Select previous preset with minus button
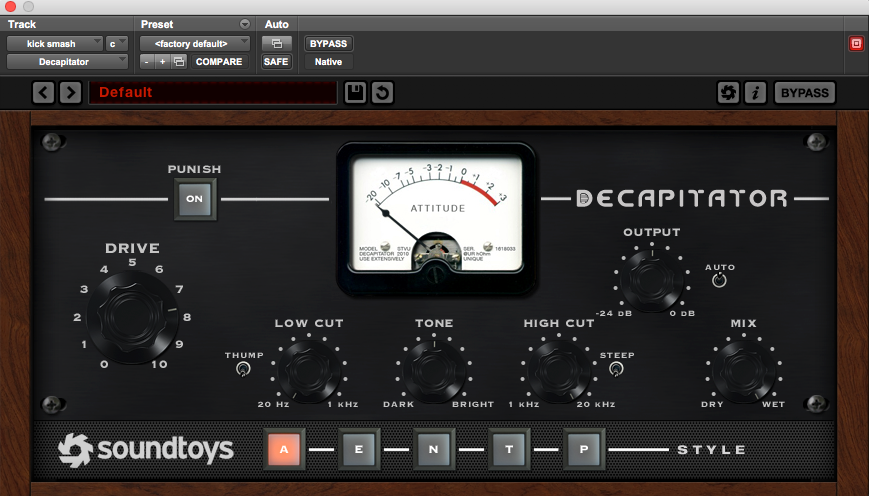 click(x=146, y=62)
